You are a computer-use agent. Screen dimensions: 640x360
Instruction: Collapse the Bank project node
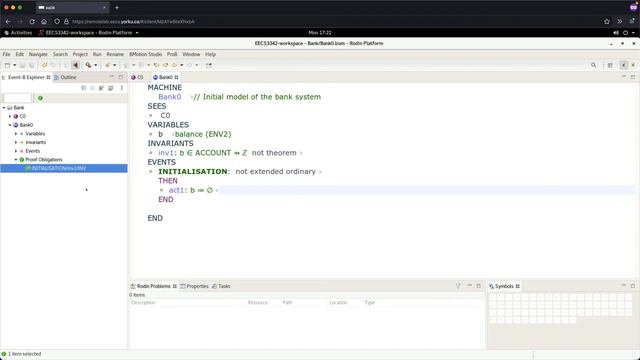click(x=4, y=108)
